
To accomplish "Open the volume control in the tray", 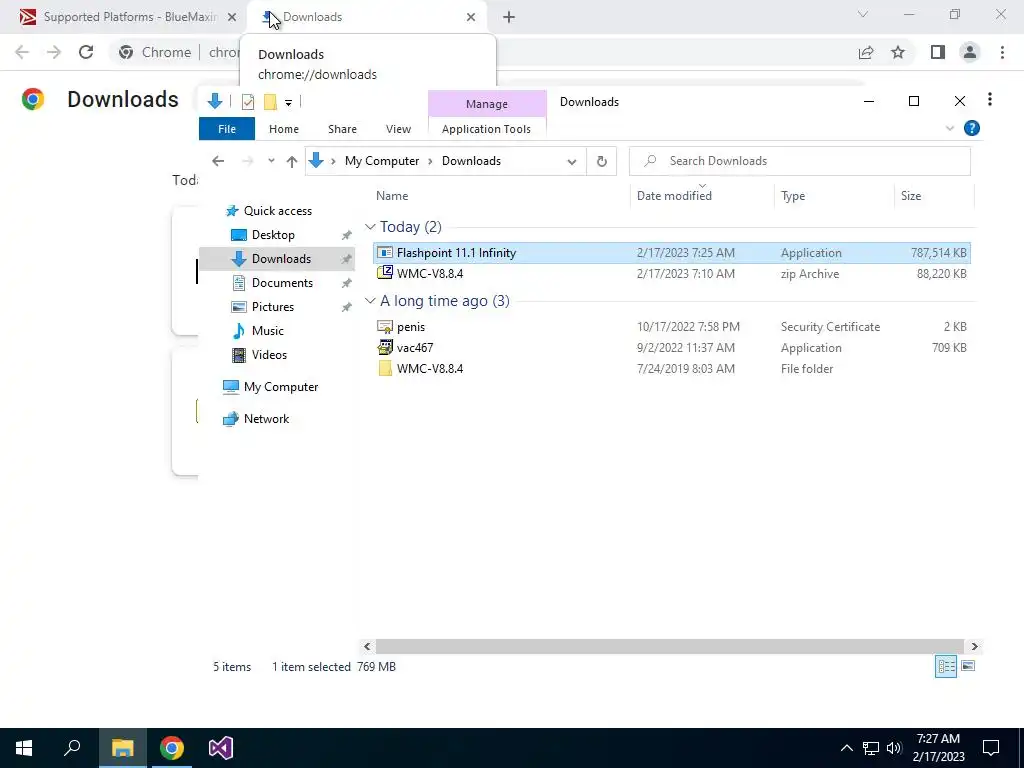I will (894, 748).
